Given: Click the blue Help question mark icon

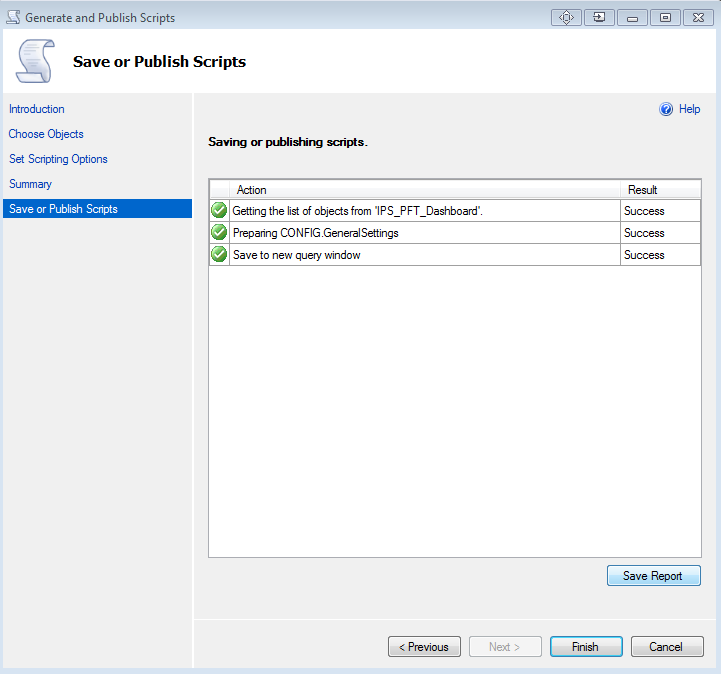Looking at the screenshot, I should [666, 109].
